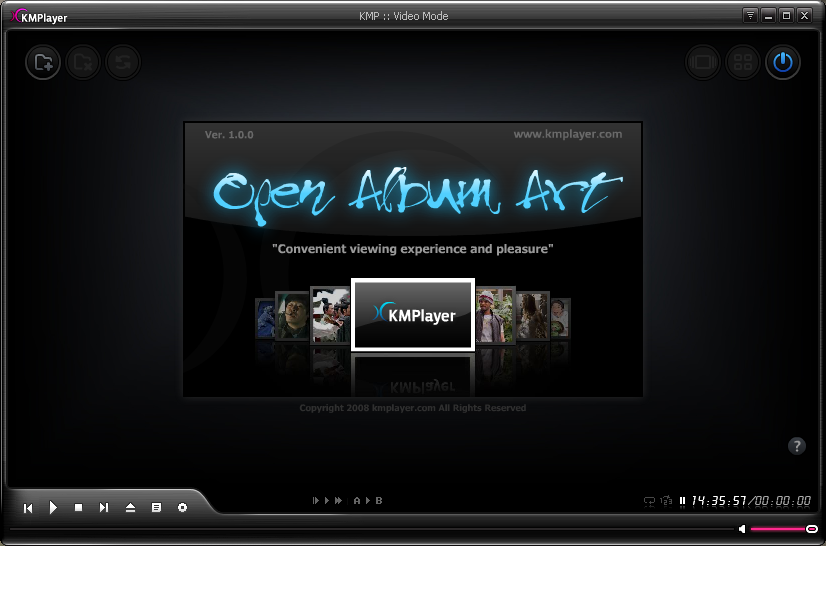Select the center KMPlayer cover thumbnail
Viewport: 826px width, 600px height.
tap(413, 314)
